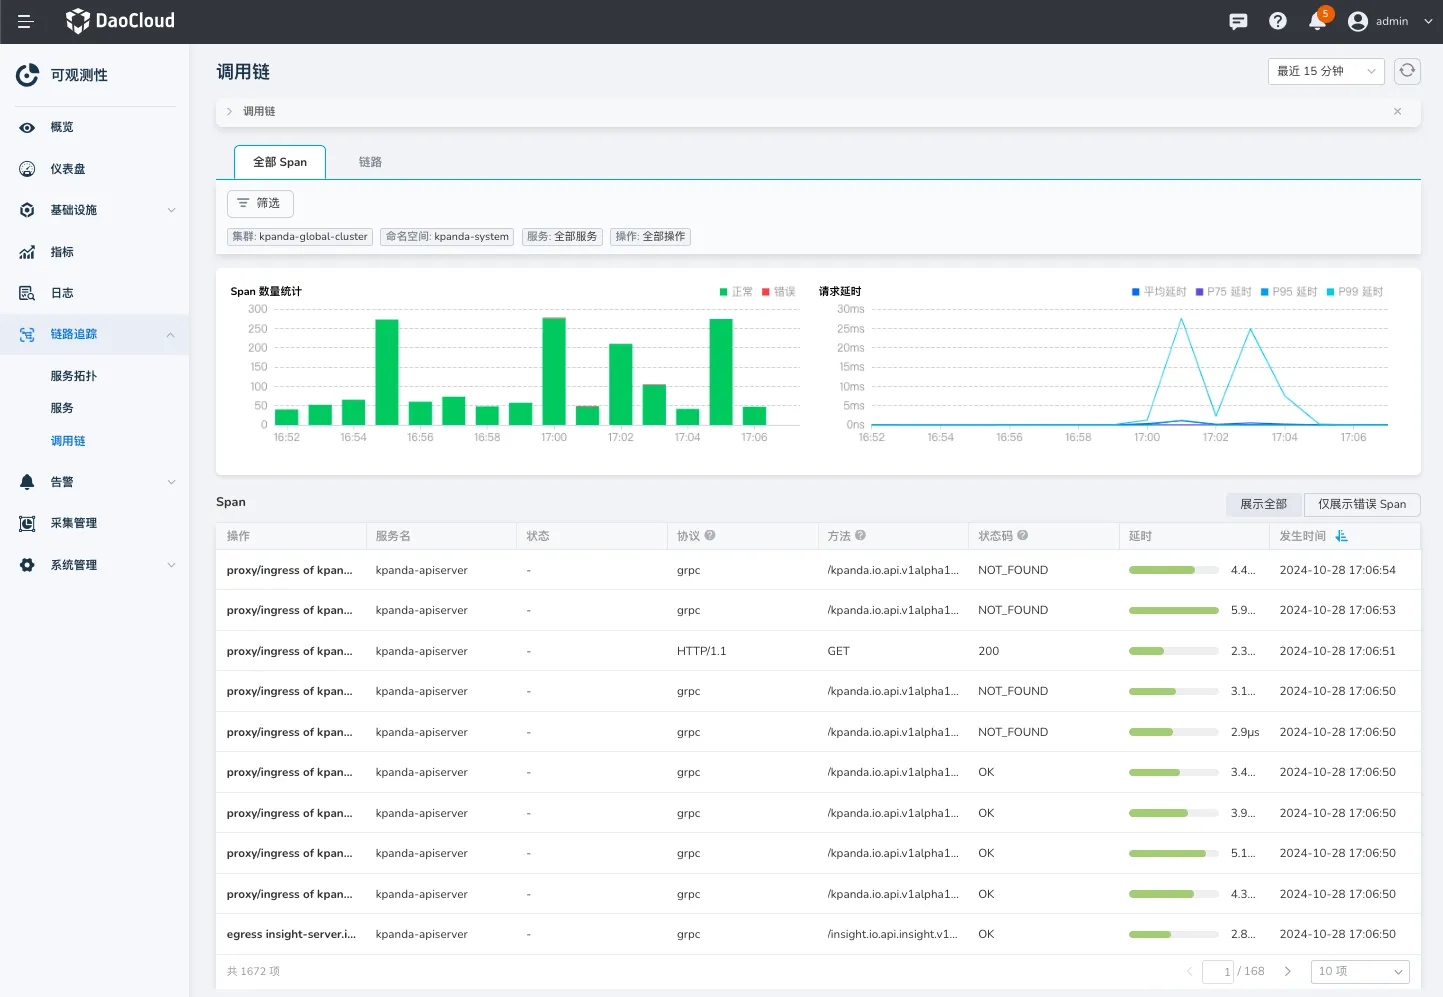Viewport: 1443px width, 997px height.
Task: Open the 最近 15 分钟 time range dropdown
Action: pyautogui.click(x=1325, y=71)
